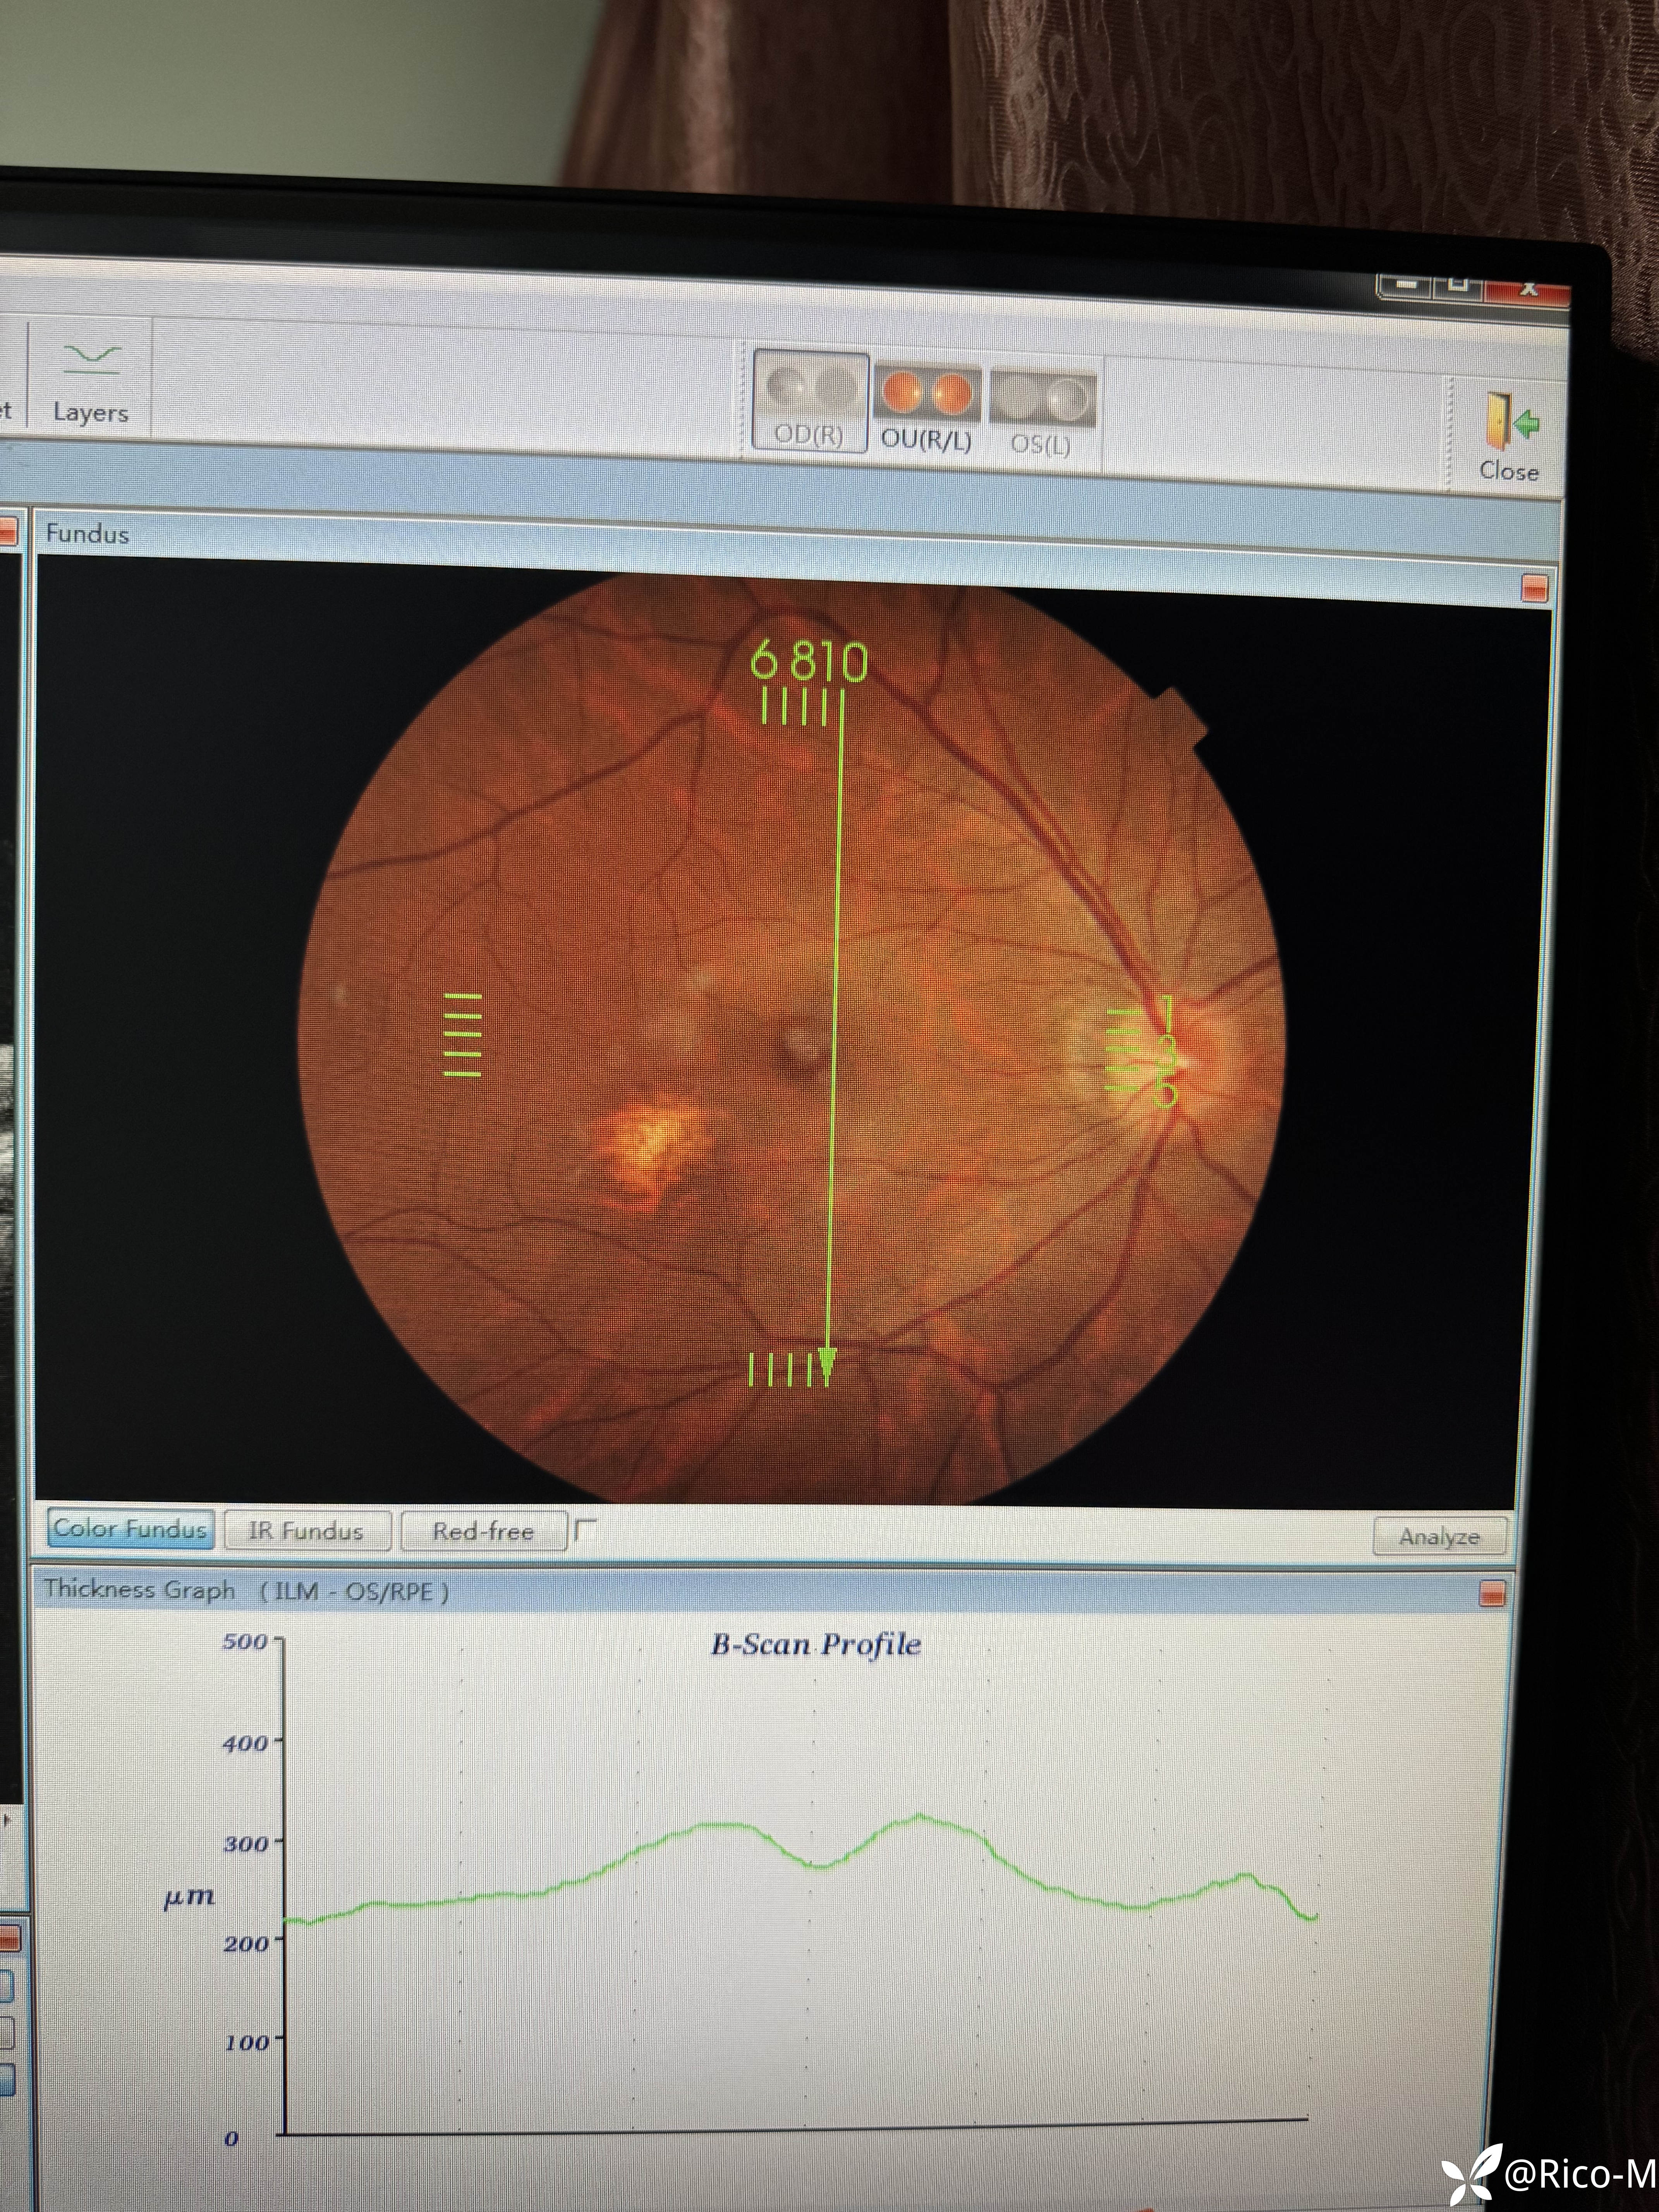Open the Layers tool

(90, 382)
